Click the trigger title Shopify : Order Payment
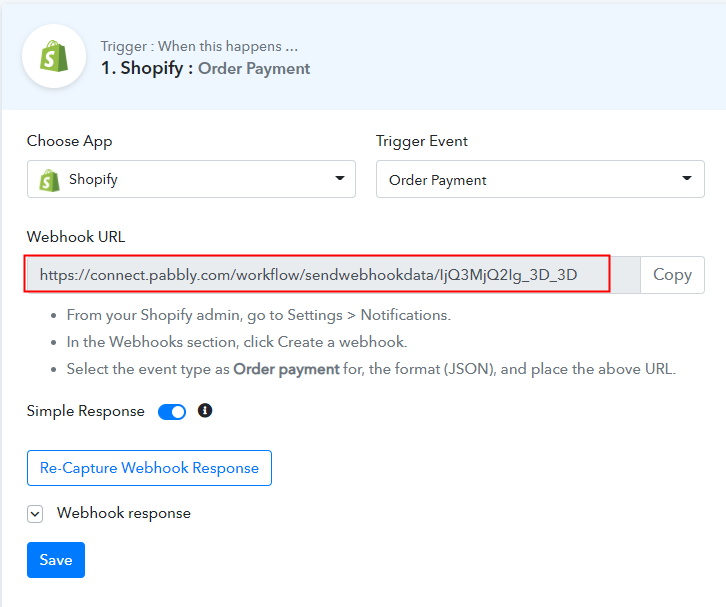This screenshot has height=607, width=726. point(205,68)
